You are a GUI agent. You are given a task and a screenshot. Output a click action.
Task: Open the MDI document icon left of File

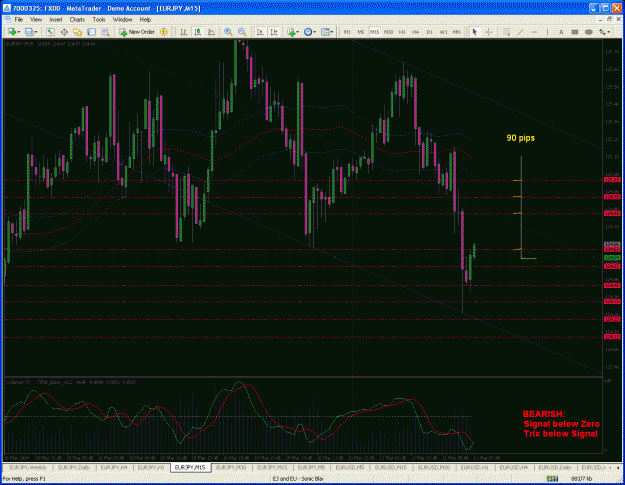click(x=8, y=19)
